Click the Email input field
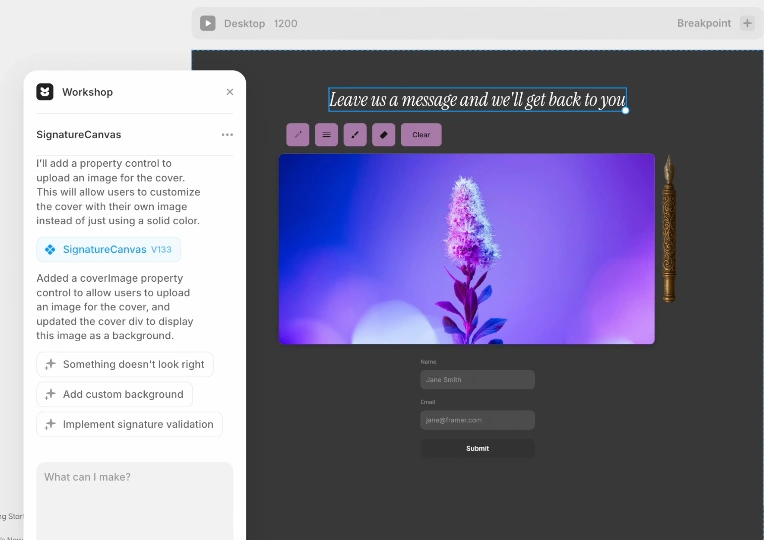 click(478, 420)
